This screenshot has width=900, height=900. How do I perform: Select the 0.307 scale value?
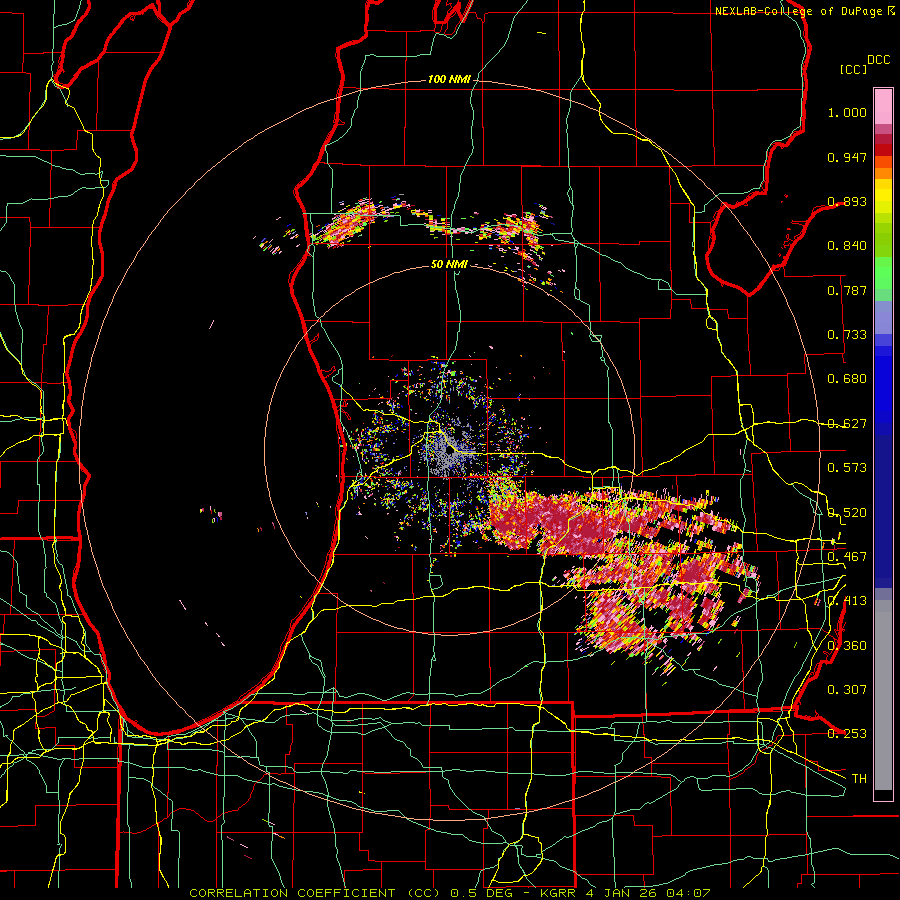tap(847, 690)
